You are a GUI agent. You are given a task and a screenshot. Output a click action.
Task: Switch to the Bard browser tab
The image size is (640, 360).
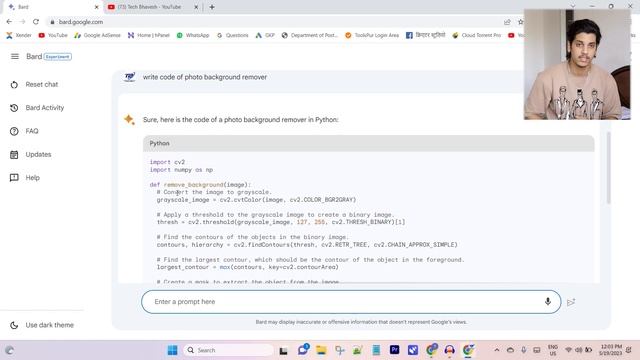pos(53,7)
